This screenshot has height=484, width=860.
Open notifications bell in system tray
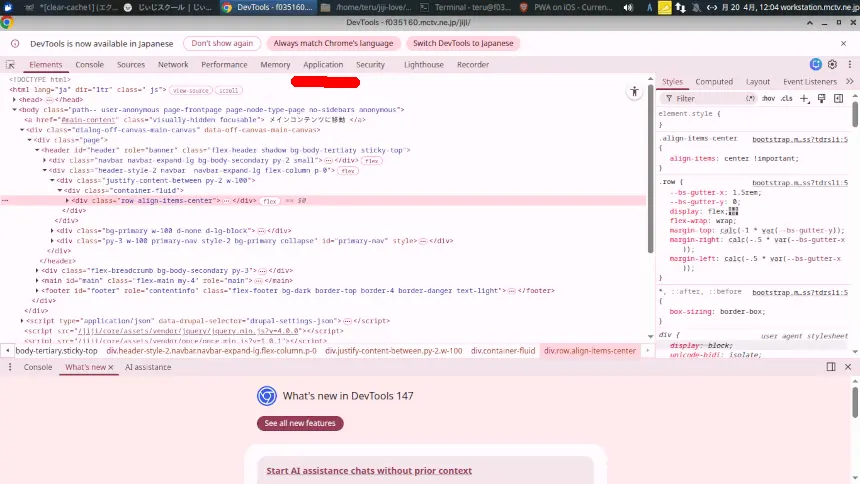696,7
